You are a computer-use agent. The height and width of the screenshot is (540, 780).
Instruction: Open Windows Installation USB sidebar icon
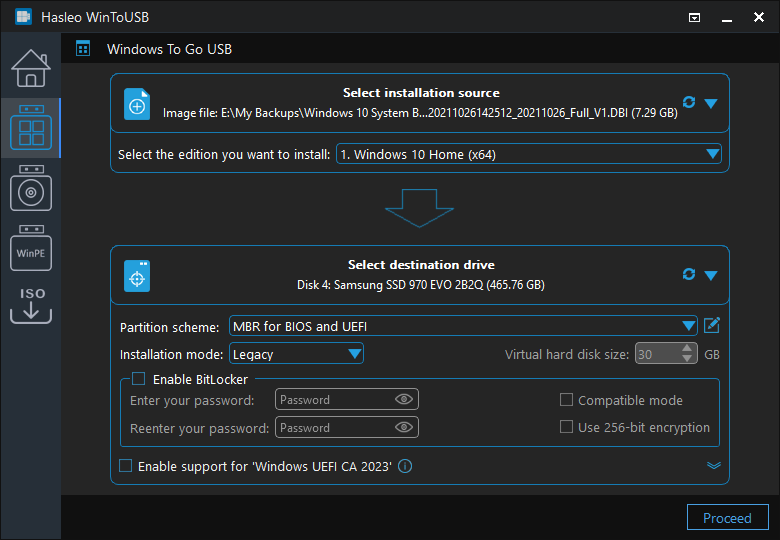point(31,188)
